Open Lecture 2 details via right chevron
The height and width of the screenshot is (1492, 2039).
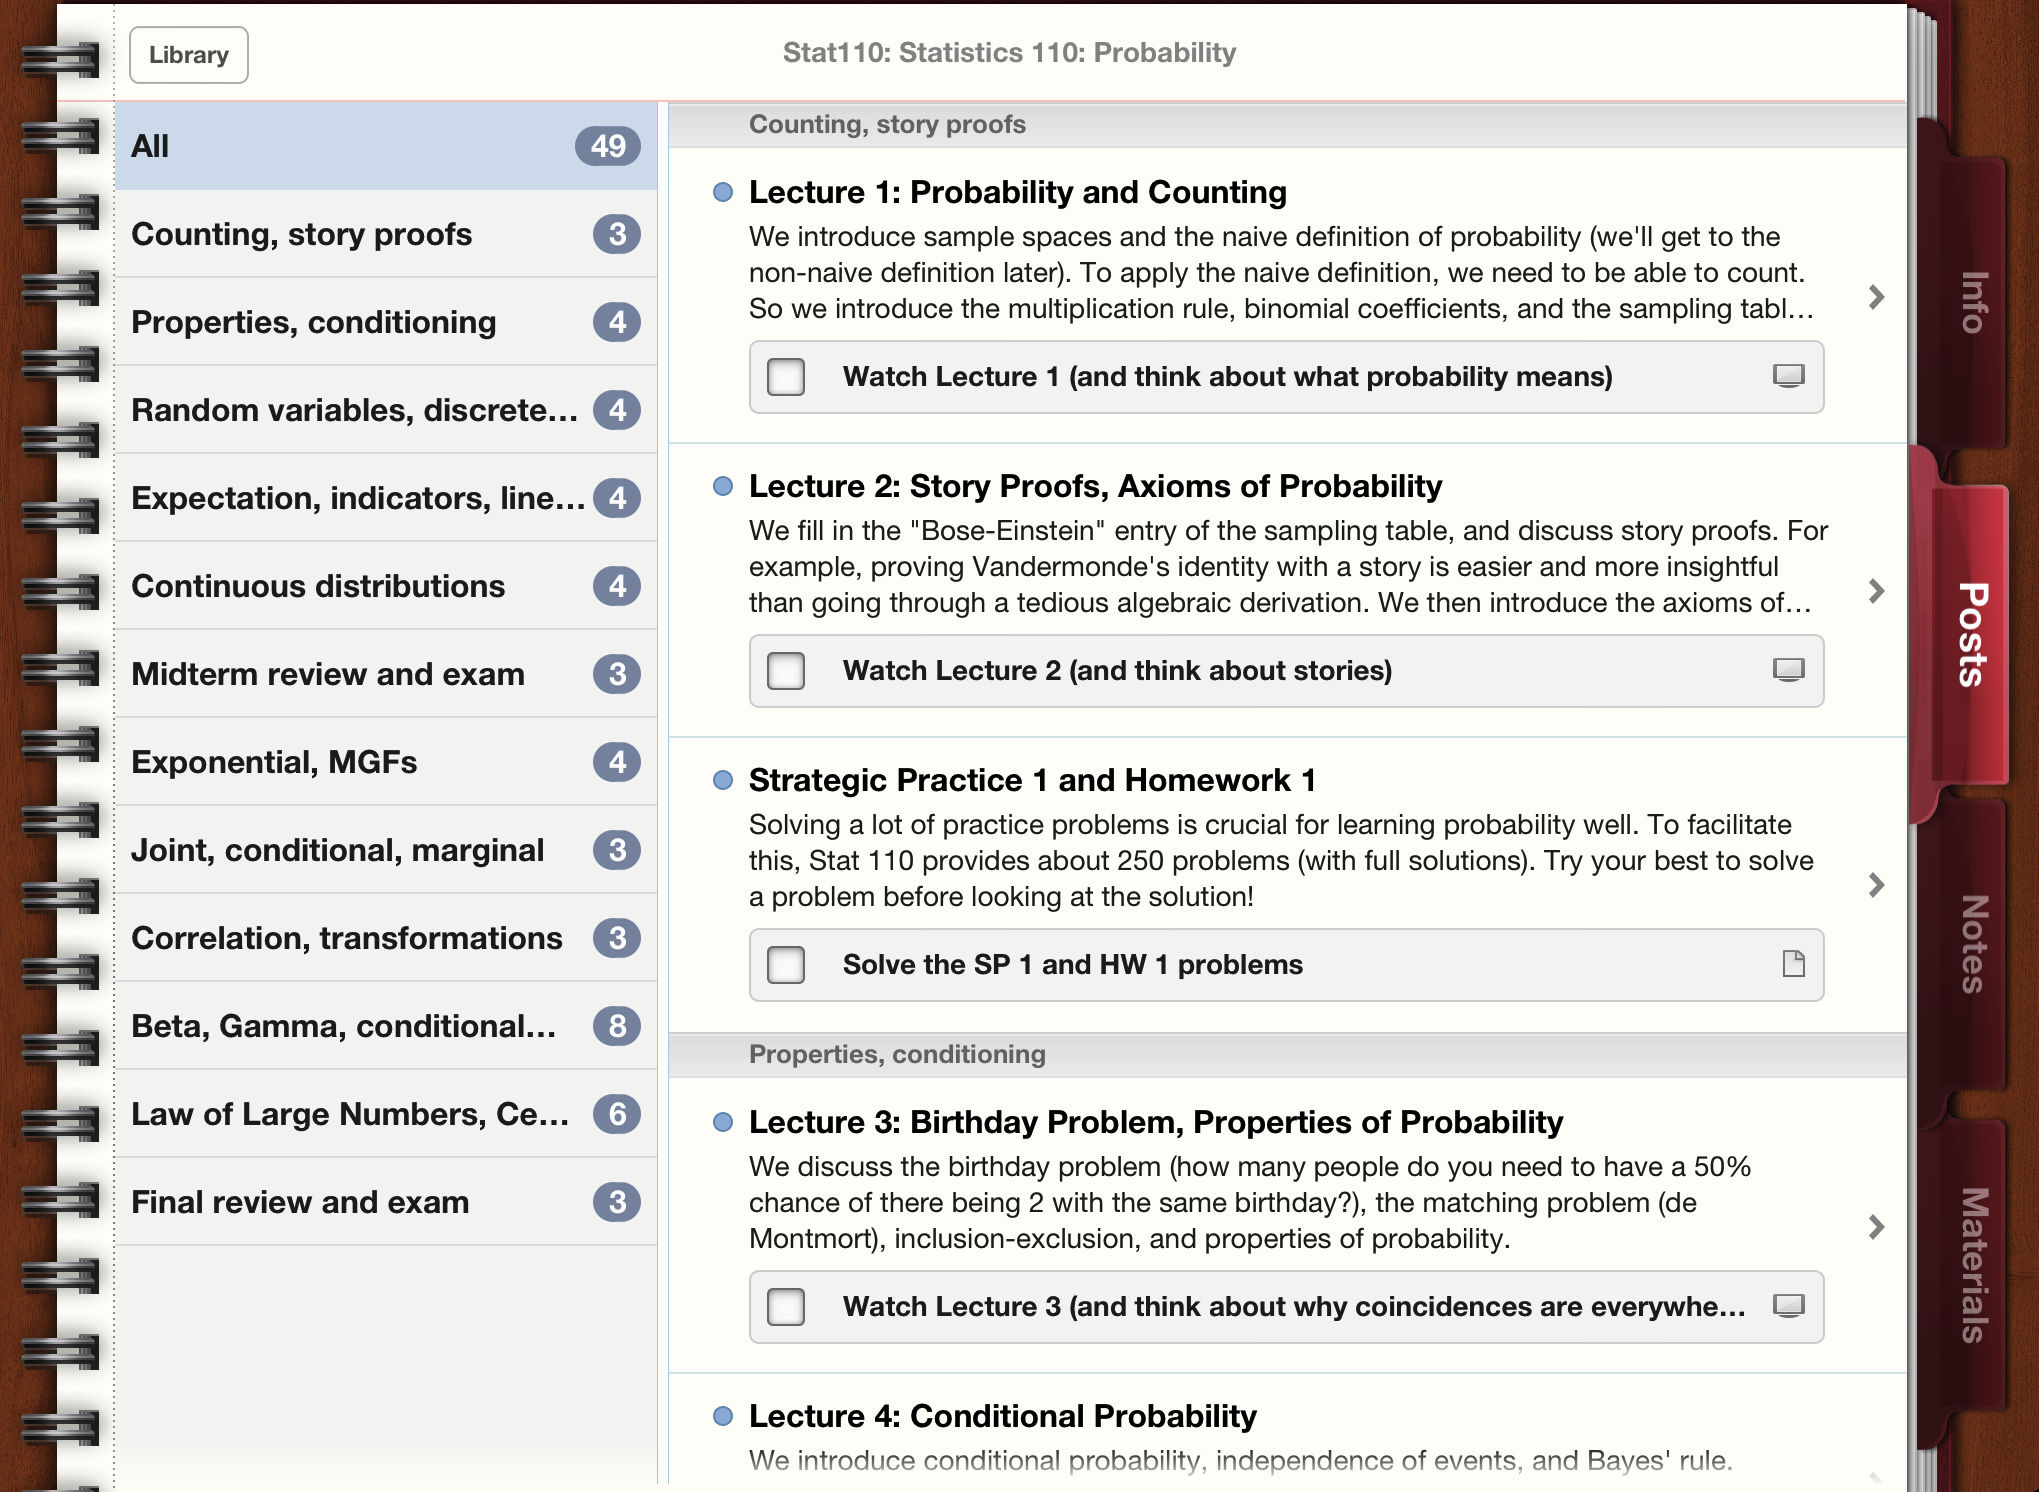pos(1876,590)
